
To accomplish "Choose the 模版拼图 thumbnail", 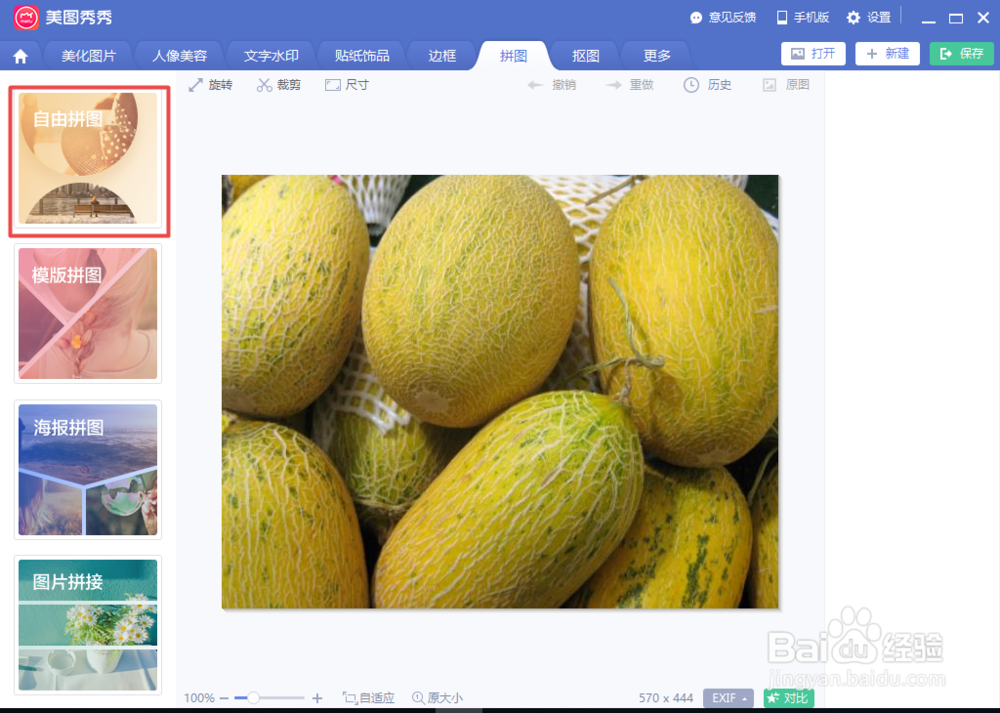I will coord(88,314).
